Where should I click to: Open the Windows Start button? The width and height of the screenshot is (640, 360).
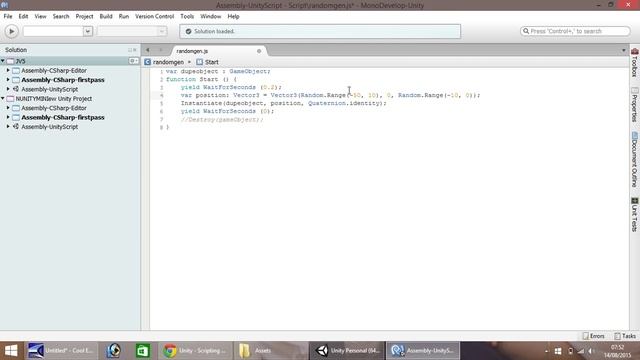(11, 351)
